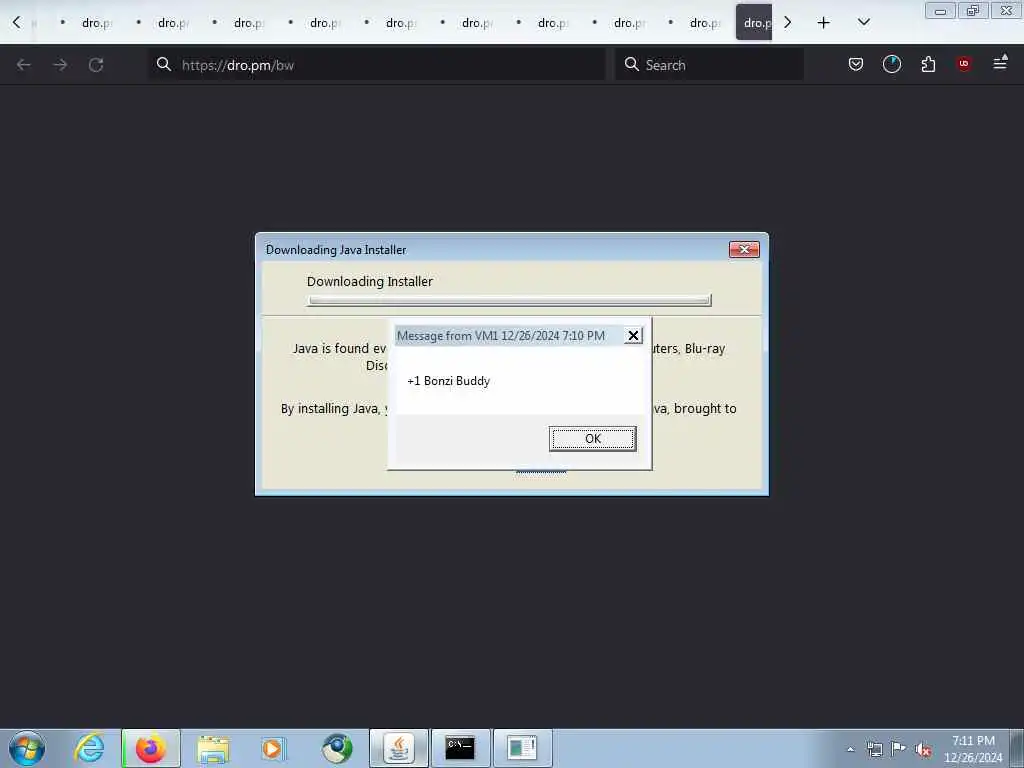The image size is (1024, 768).
Task: Close the Downloading Java Installer window
Action: (x=744, y=249)
